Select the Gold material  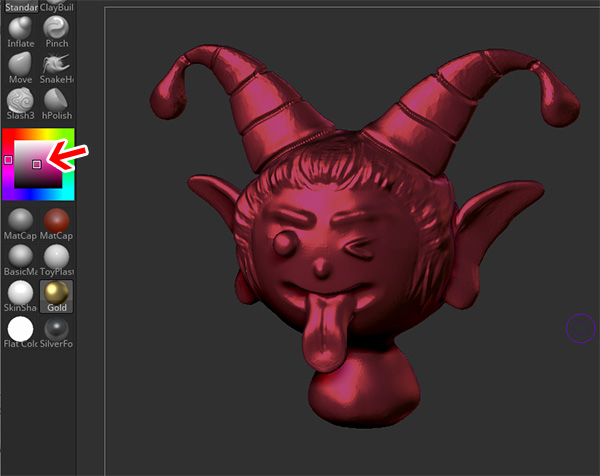pyautogui.click(x=56, y=292)
